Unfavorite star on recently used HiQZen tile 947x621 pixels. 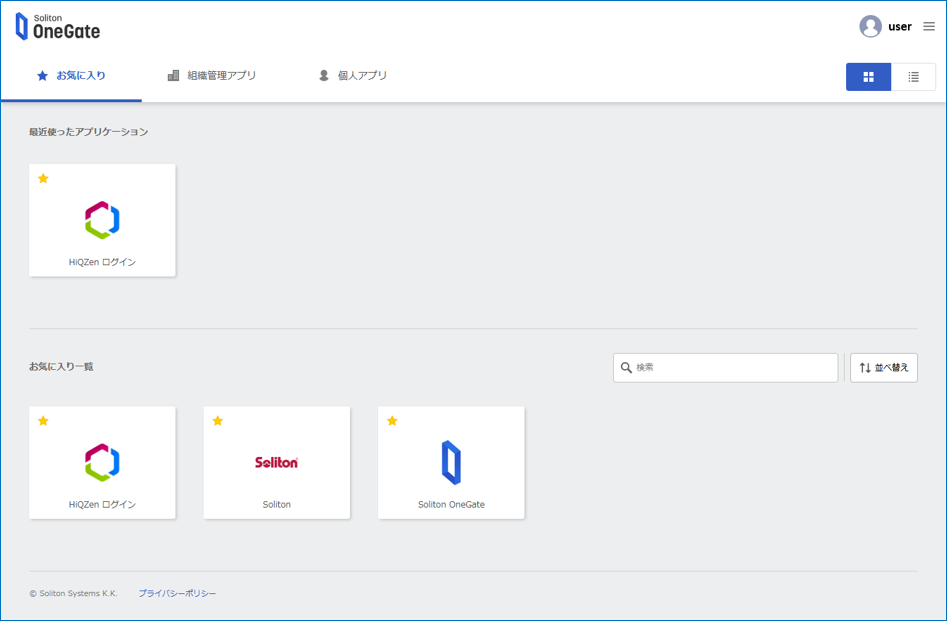[43, 179]
